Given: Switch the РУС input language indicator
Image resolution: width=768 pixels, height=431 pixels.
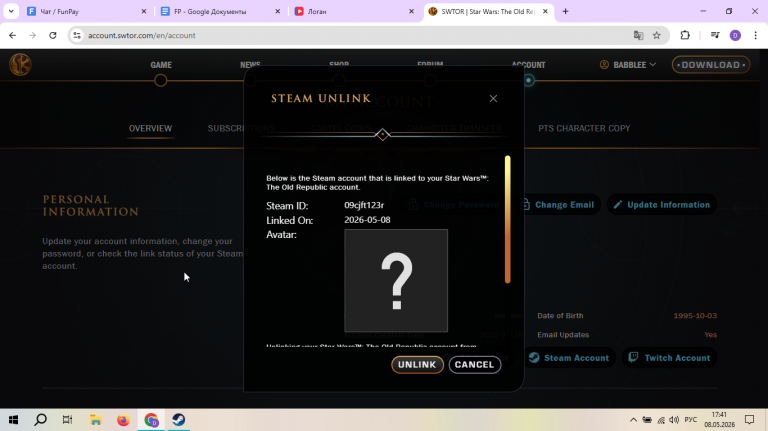Looking at the screenshot, I should (691, 420).
